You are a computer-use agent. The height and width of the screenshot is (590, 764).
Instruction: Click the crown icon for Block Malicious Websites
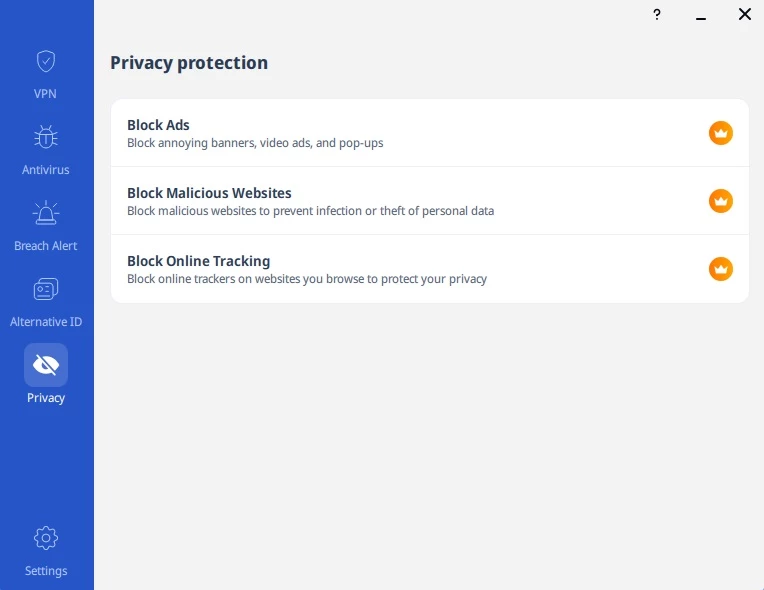click(721, 201)
